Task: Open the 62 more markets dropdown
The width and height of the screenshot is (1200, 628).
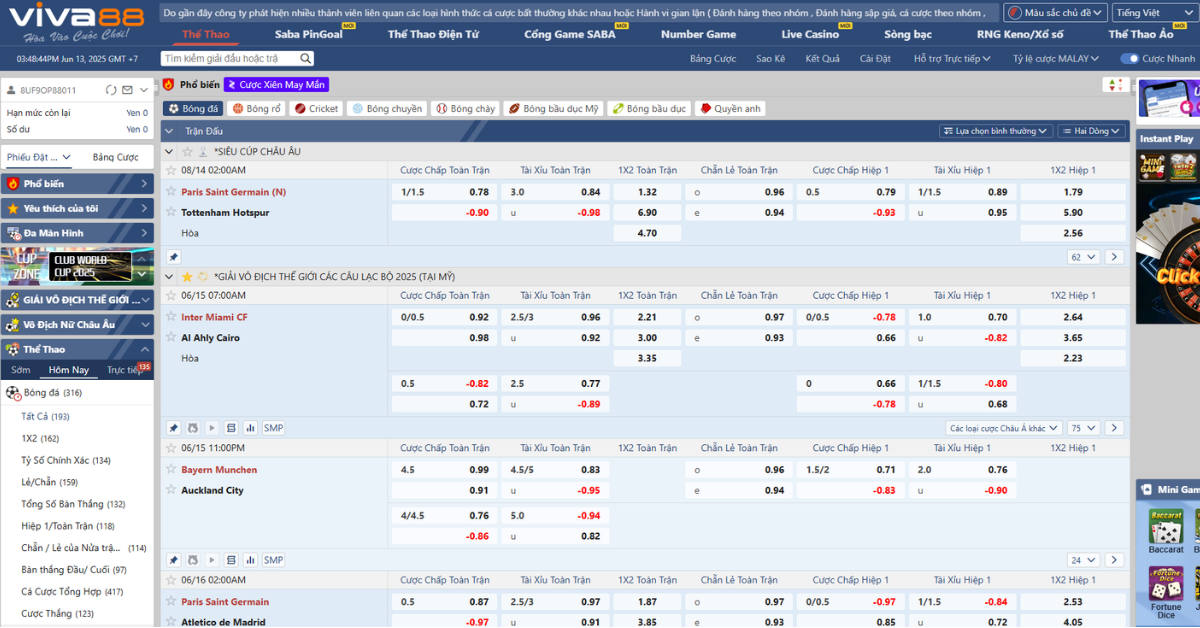Action: pos(1083,257)
